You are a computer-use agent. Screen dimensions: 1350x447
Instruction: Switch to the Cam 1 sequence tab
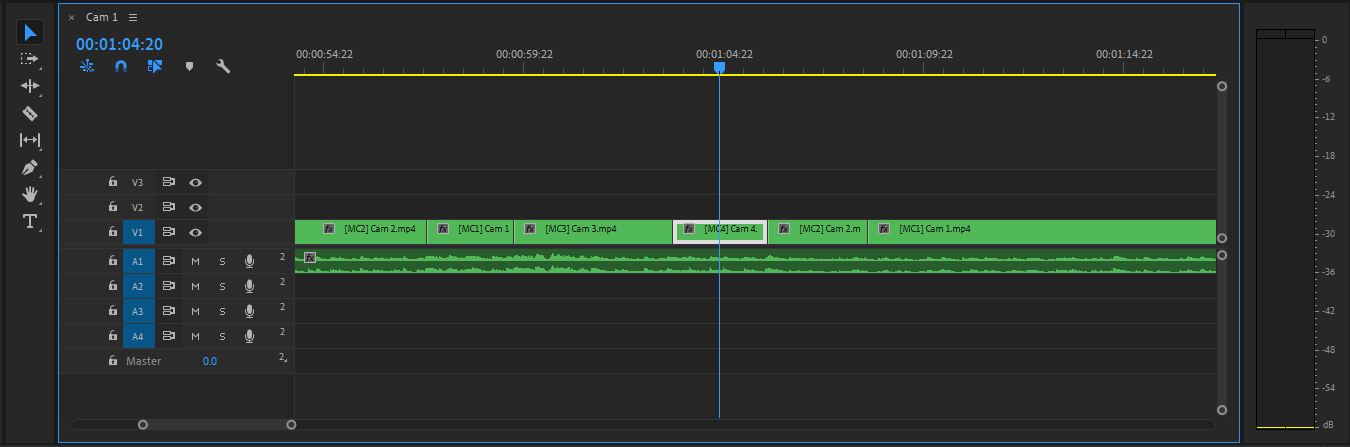(102, 17)
